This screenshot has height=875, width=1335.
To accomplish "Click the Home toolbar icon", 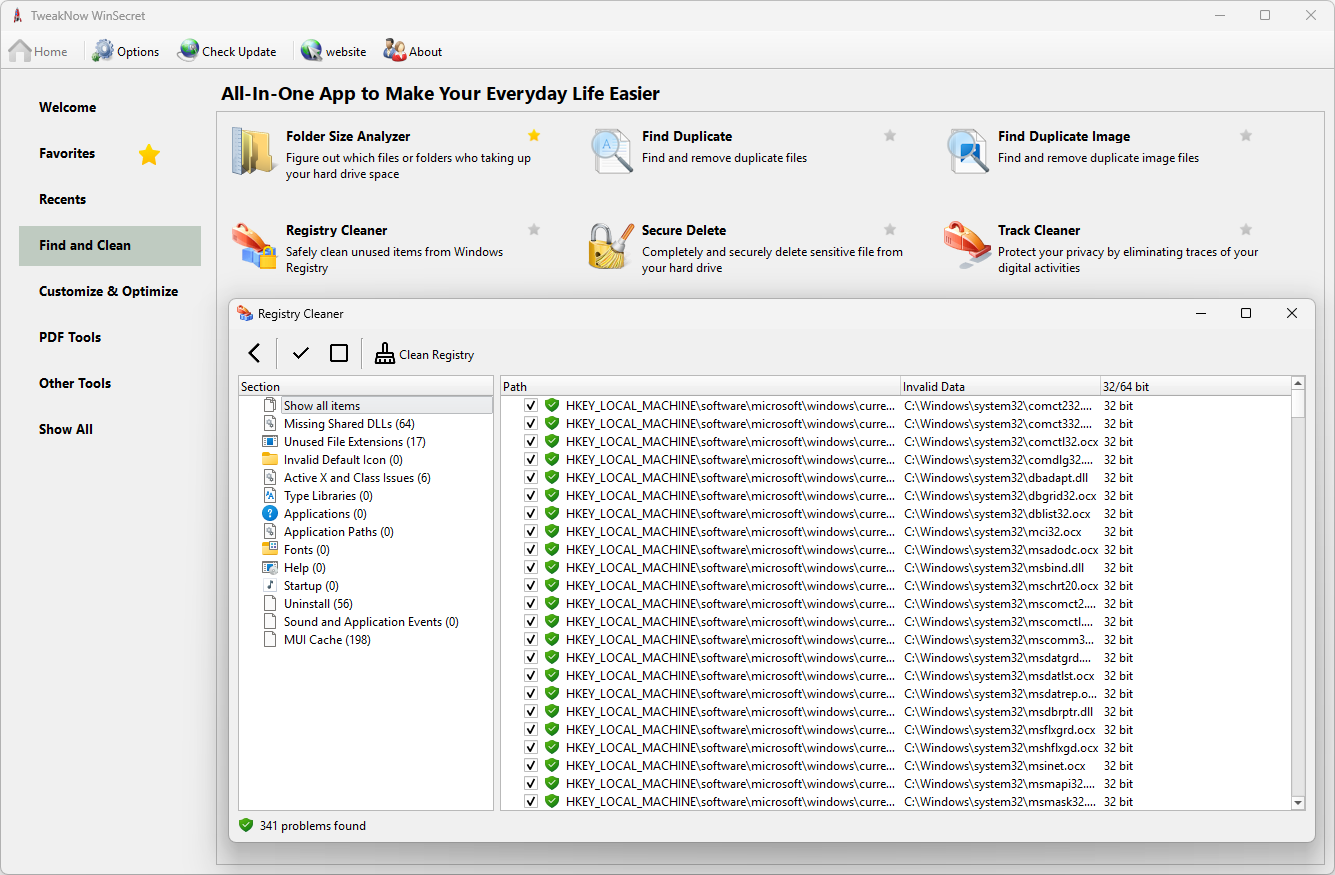I will click(x=20, y=51).
